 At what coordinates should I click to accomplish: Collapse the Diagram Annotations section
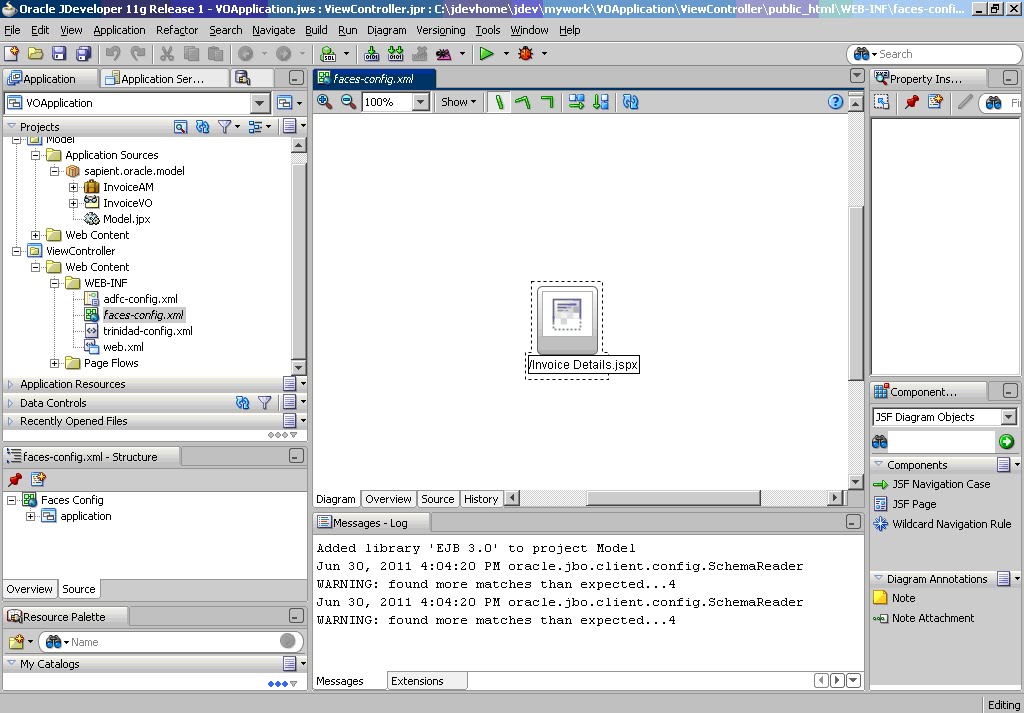pos(878,578)
